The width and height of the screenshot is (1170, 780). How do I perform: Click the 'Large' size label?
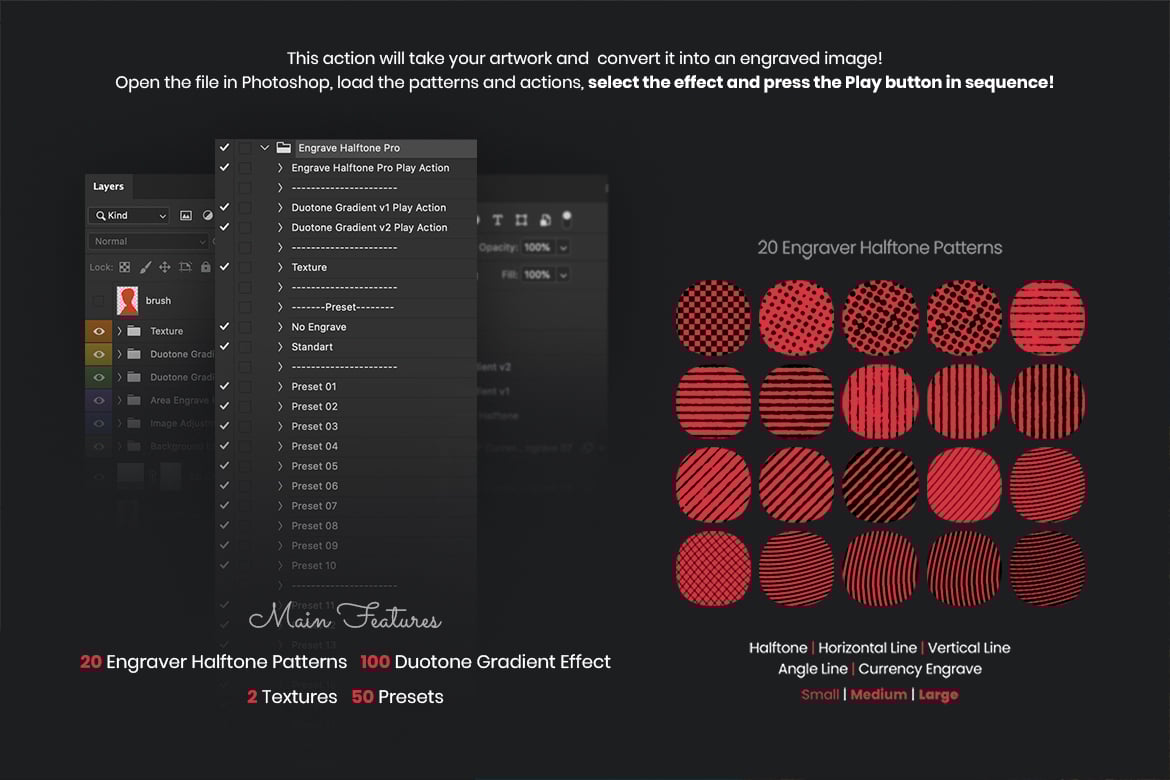[x=938, y=695]
